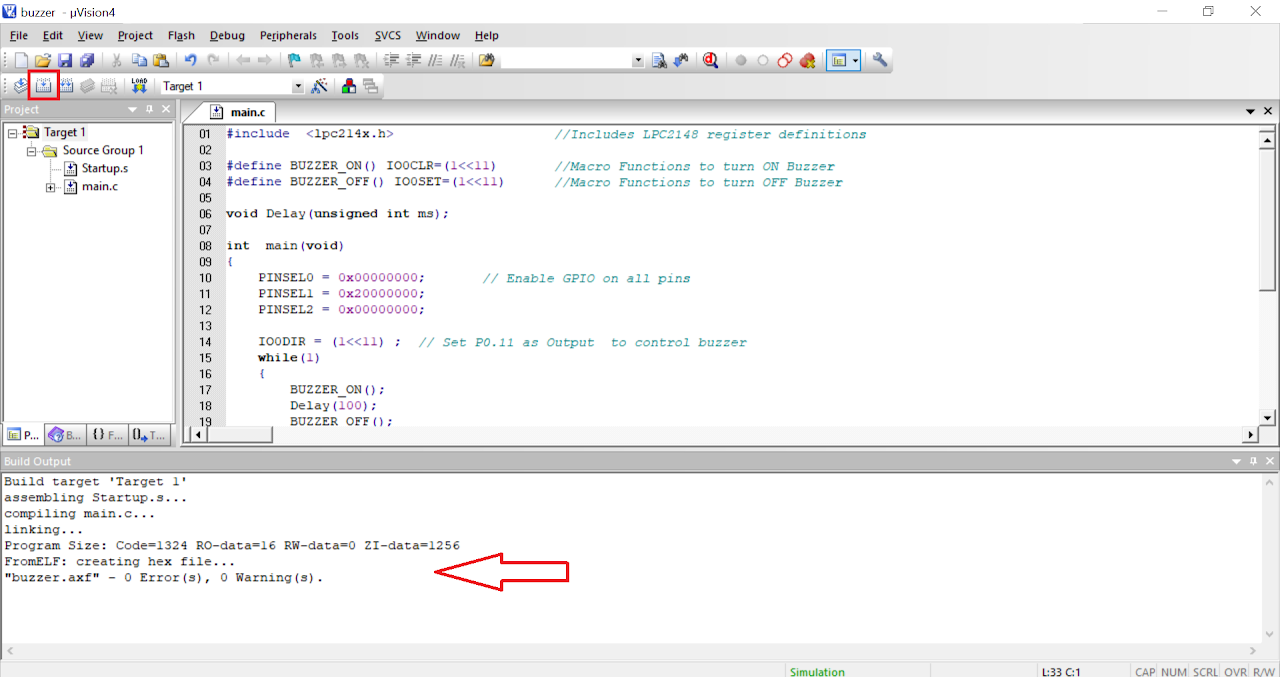The height and width of the screenshot is (677, 1280).
Task: Click the Find in Files search field
Action: click(566, 60)
